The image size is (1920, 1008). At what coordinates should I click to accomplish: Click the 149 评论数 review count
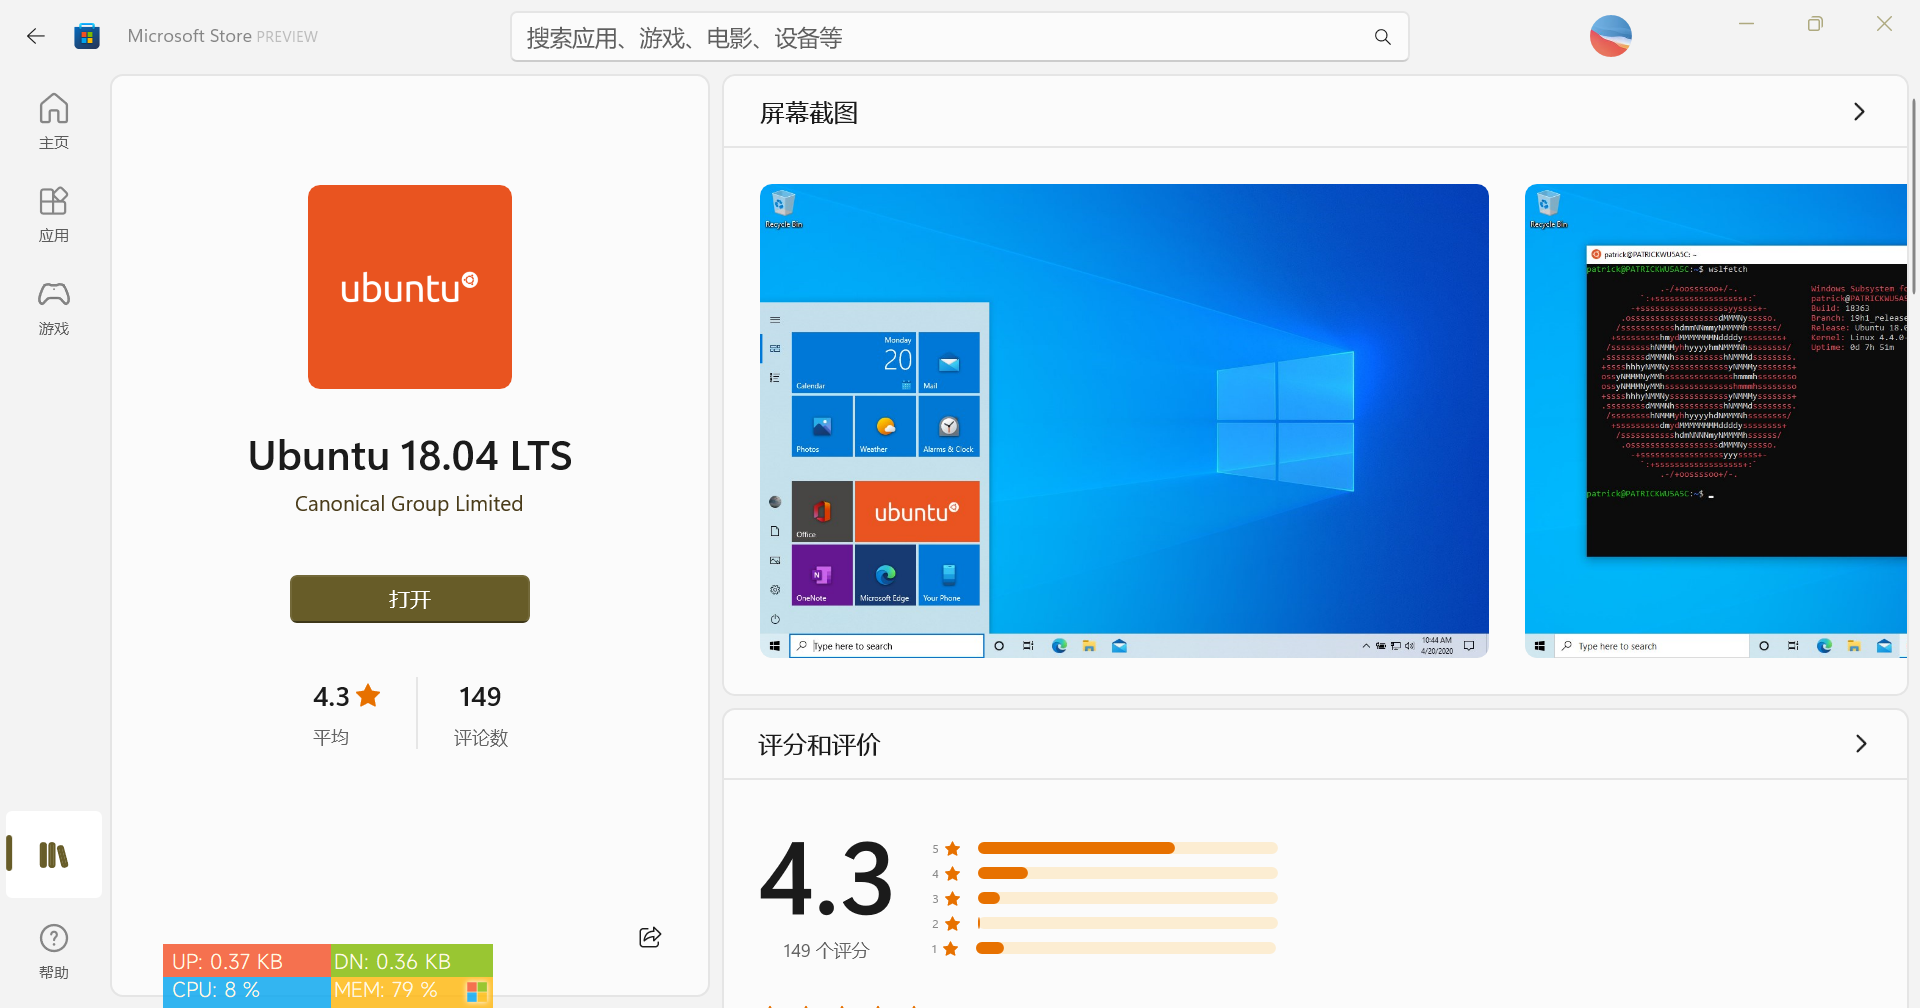[x=480, y=716]
